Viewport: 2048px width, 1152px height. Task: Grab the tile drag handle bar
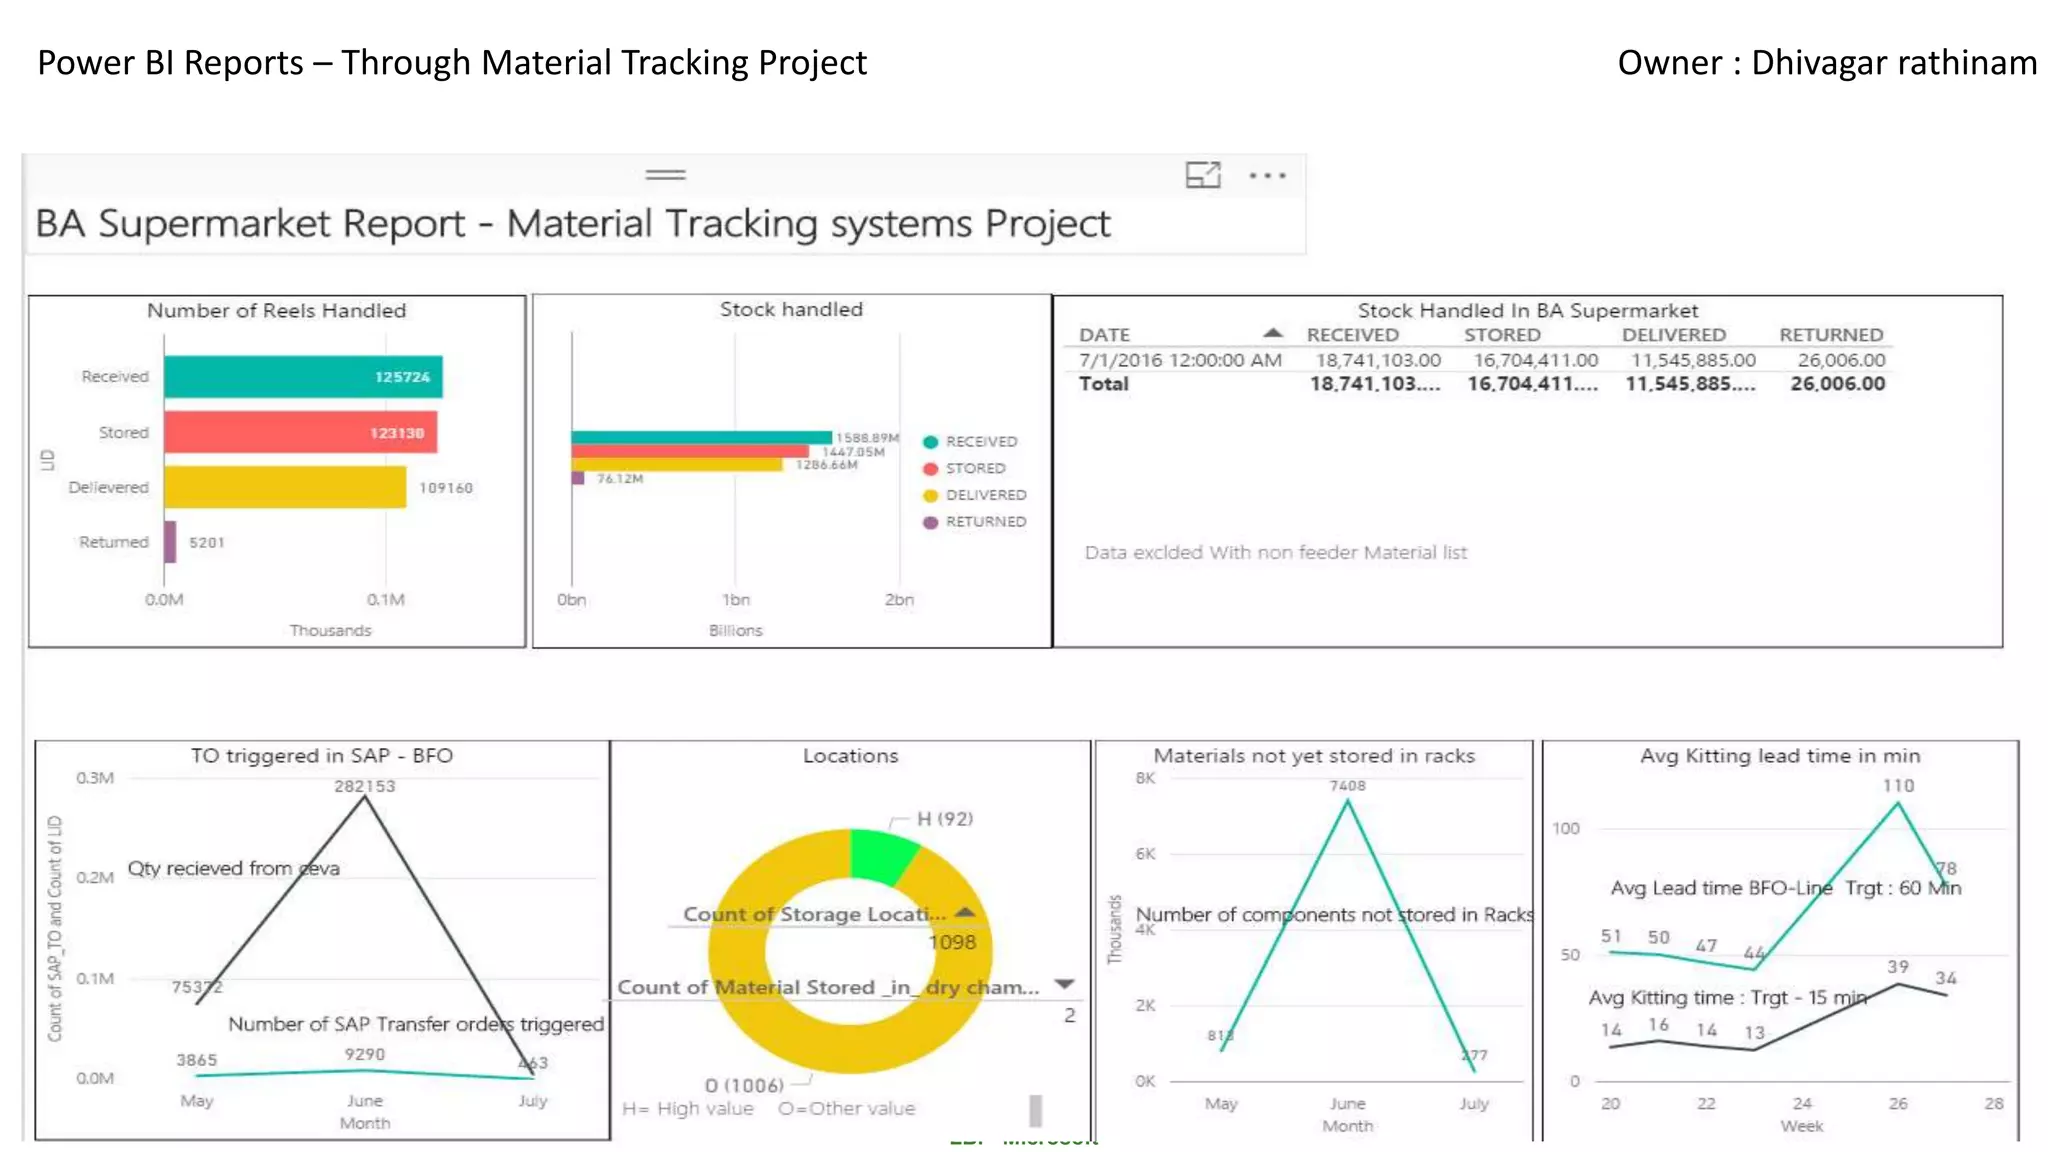tap(665, 175)
